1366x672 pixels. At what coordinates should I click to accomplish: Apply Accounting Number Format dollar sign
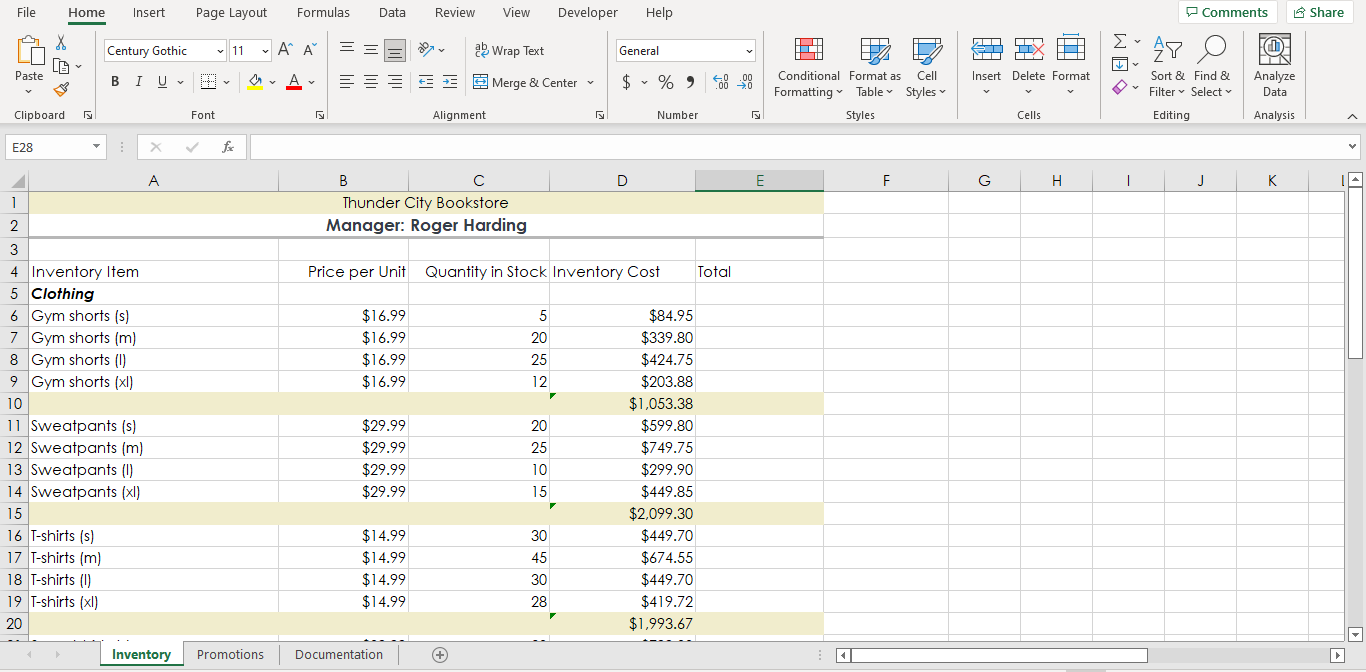pos(627,83)
